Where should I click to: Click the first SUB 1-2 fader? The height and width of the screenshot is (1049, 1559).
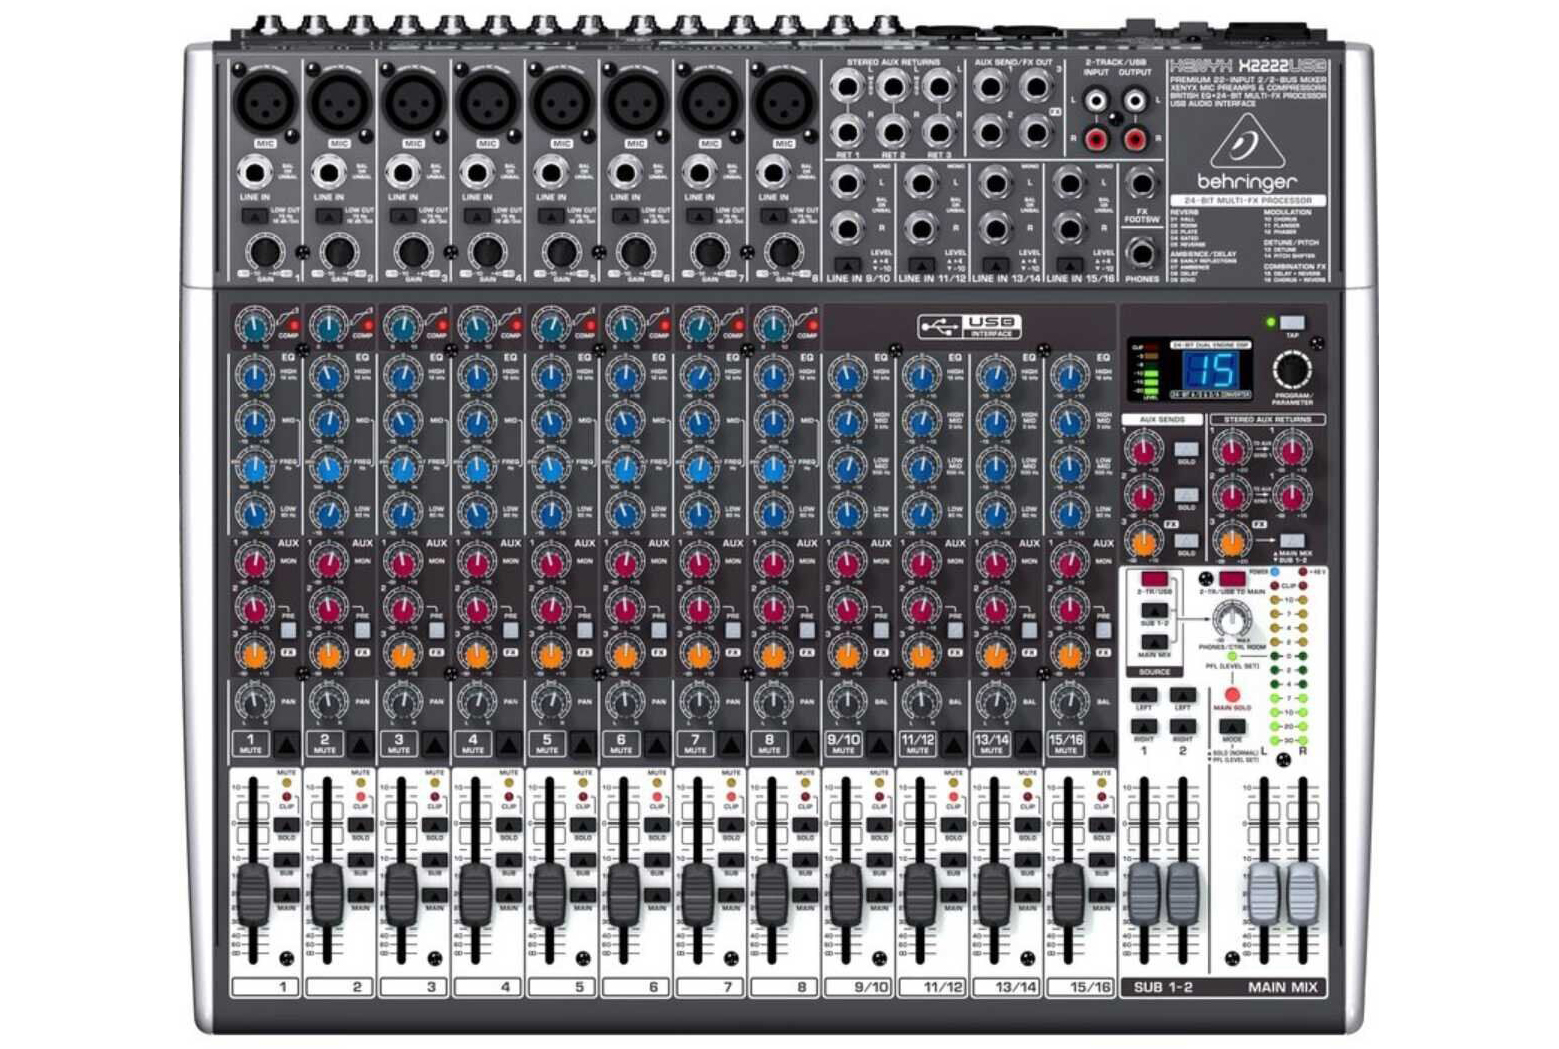tap(1143, 894)
